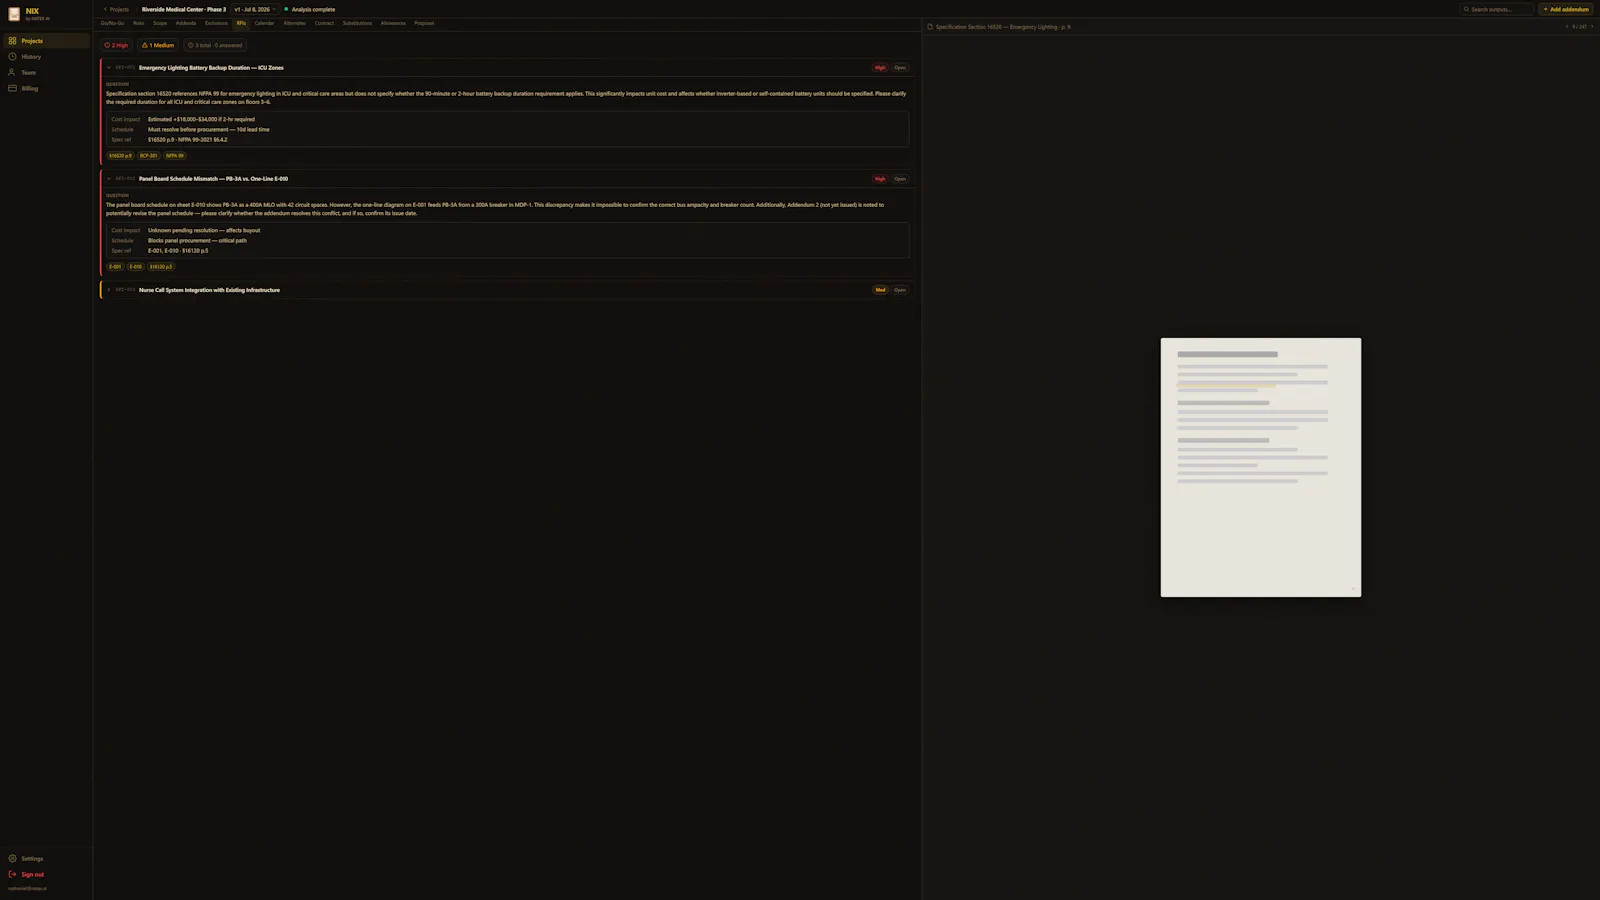Select the Emergency Lighting Battery Backup Duration title
Viewport: 1600px width, 900px height.
(211, 68)
